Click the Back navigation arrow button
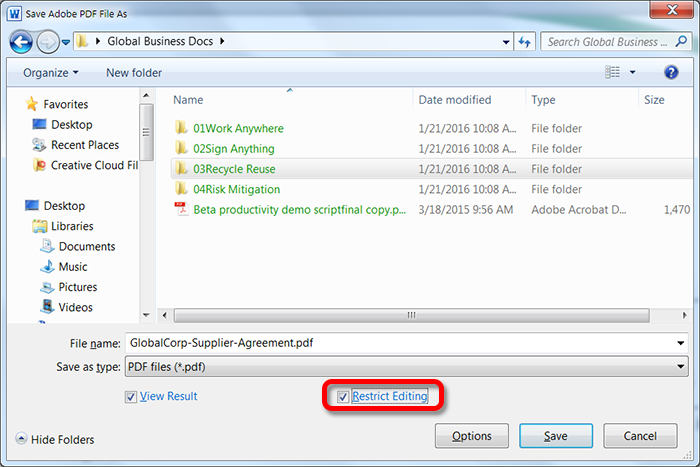This screenshot has height=467, width=700. point(22,42)
